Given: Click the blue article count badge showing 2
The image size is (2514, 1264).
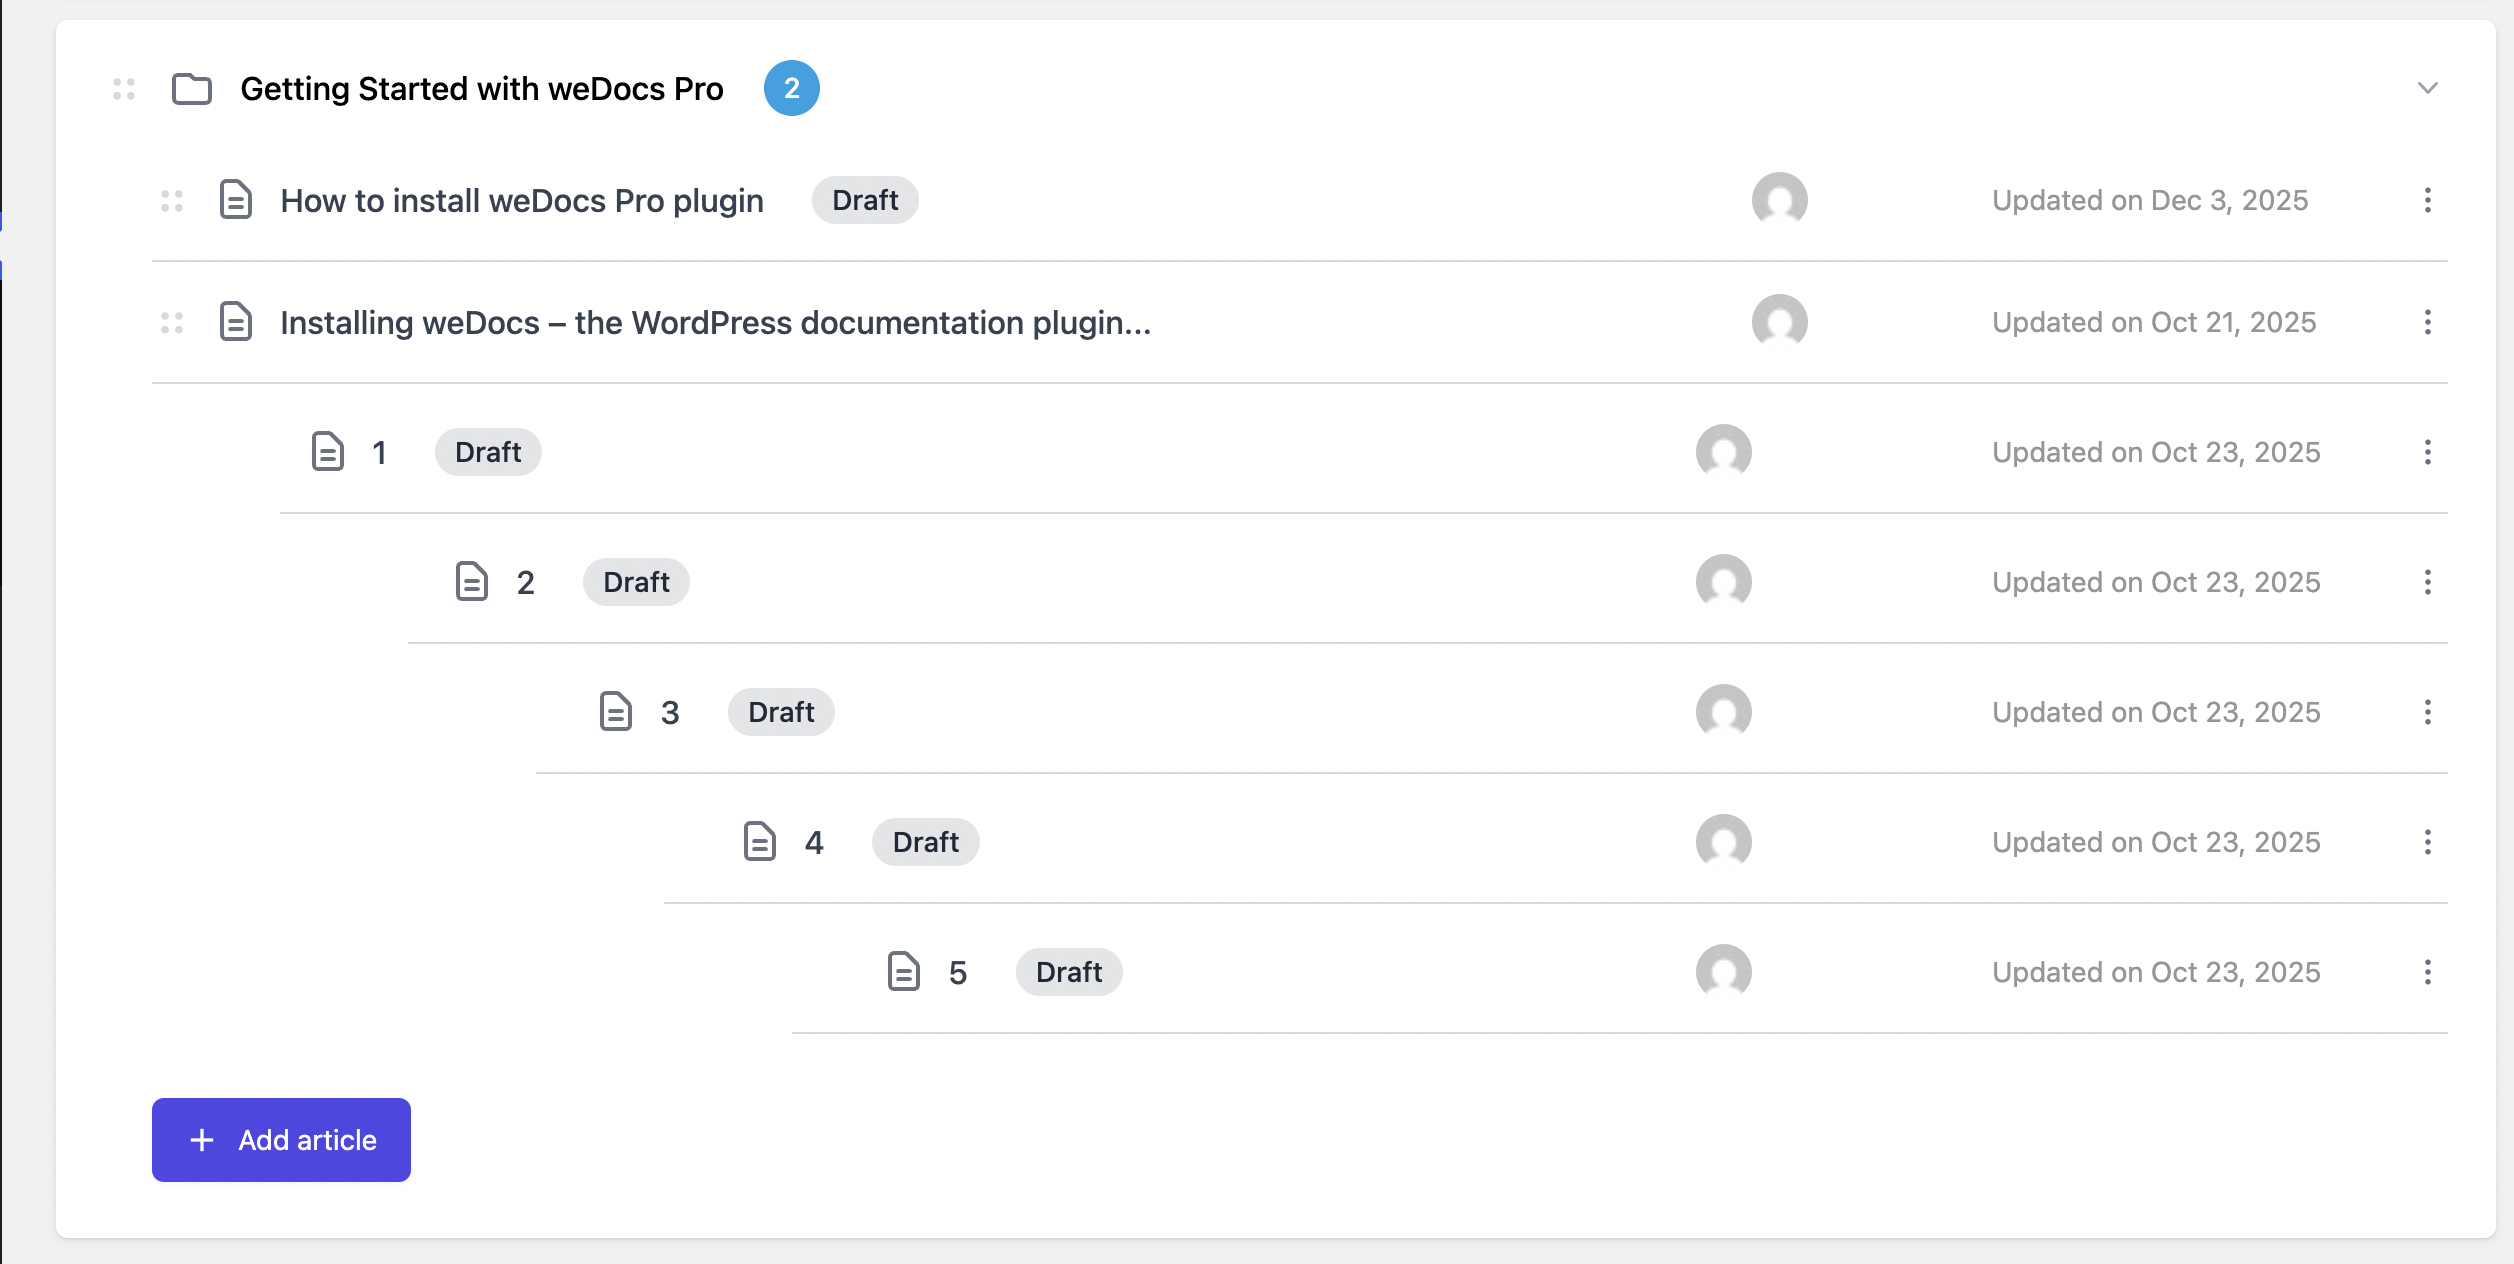Looking at the screenshot, I should pos(791,88).
